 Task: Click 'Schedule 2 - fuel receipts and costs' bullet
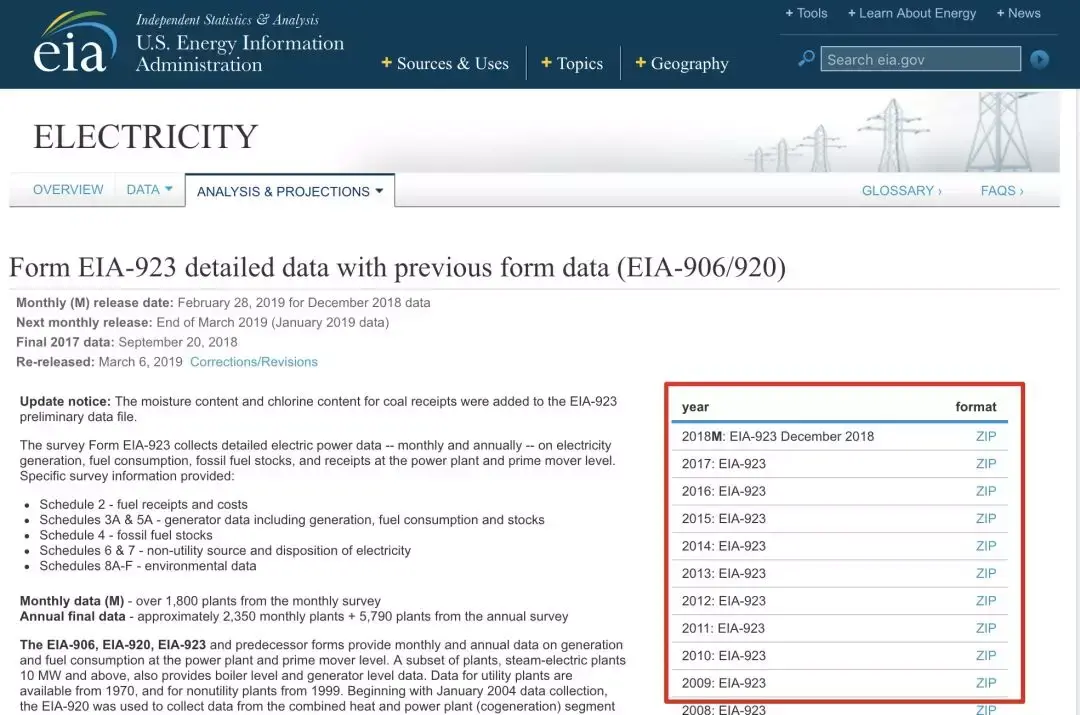point(143,505)
